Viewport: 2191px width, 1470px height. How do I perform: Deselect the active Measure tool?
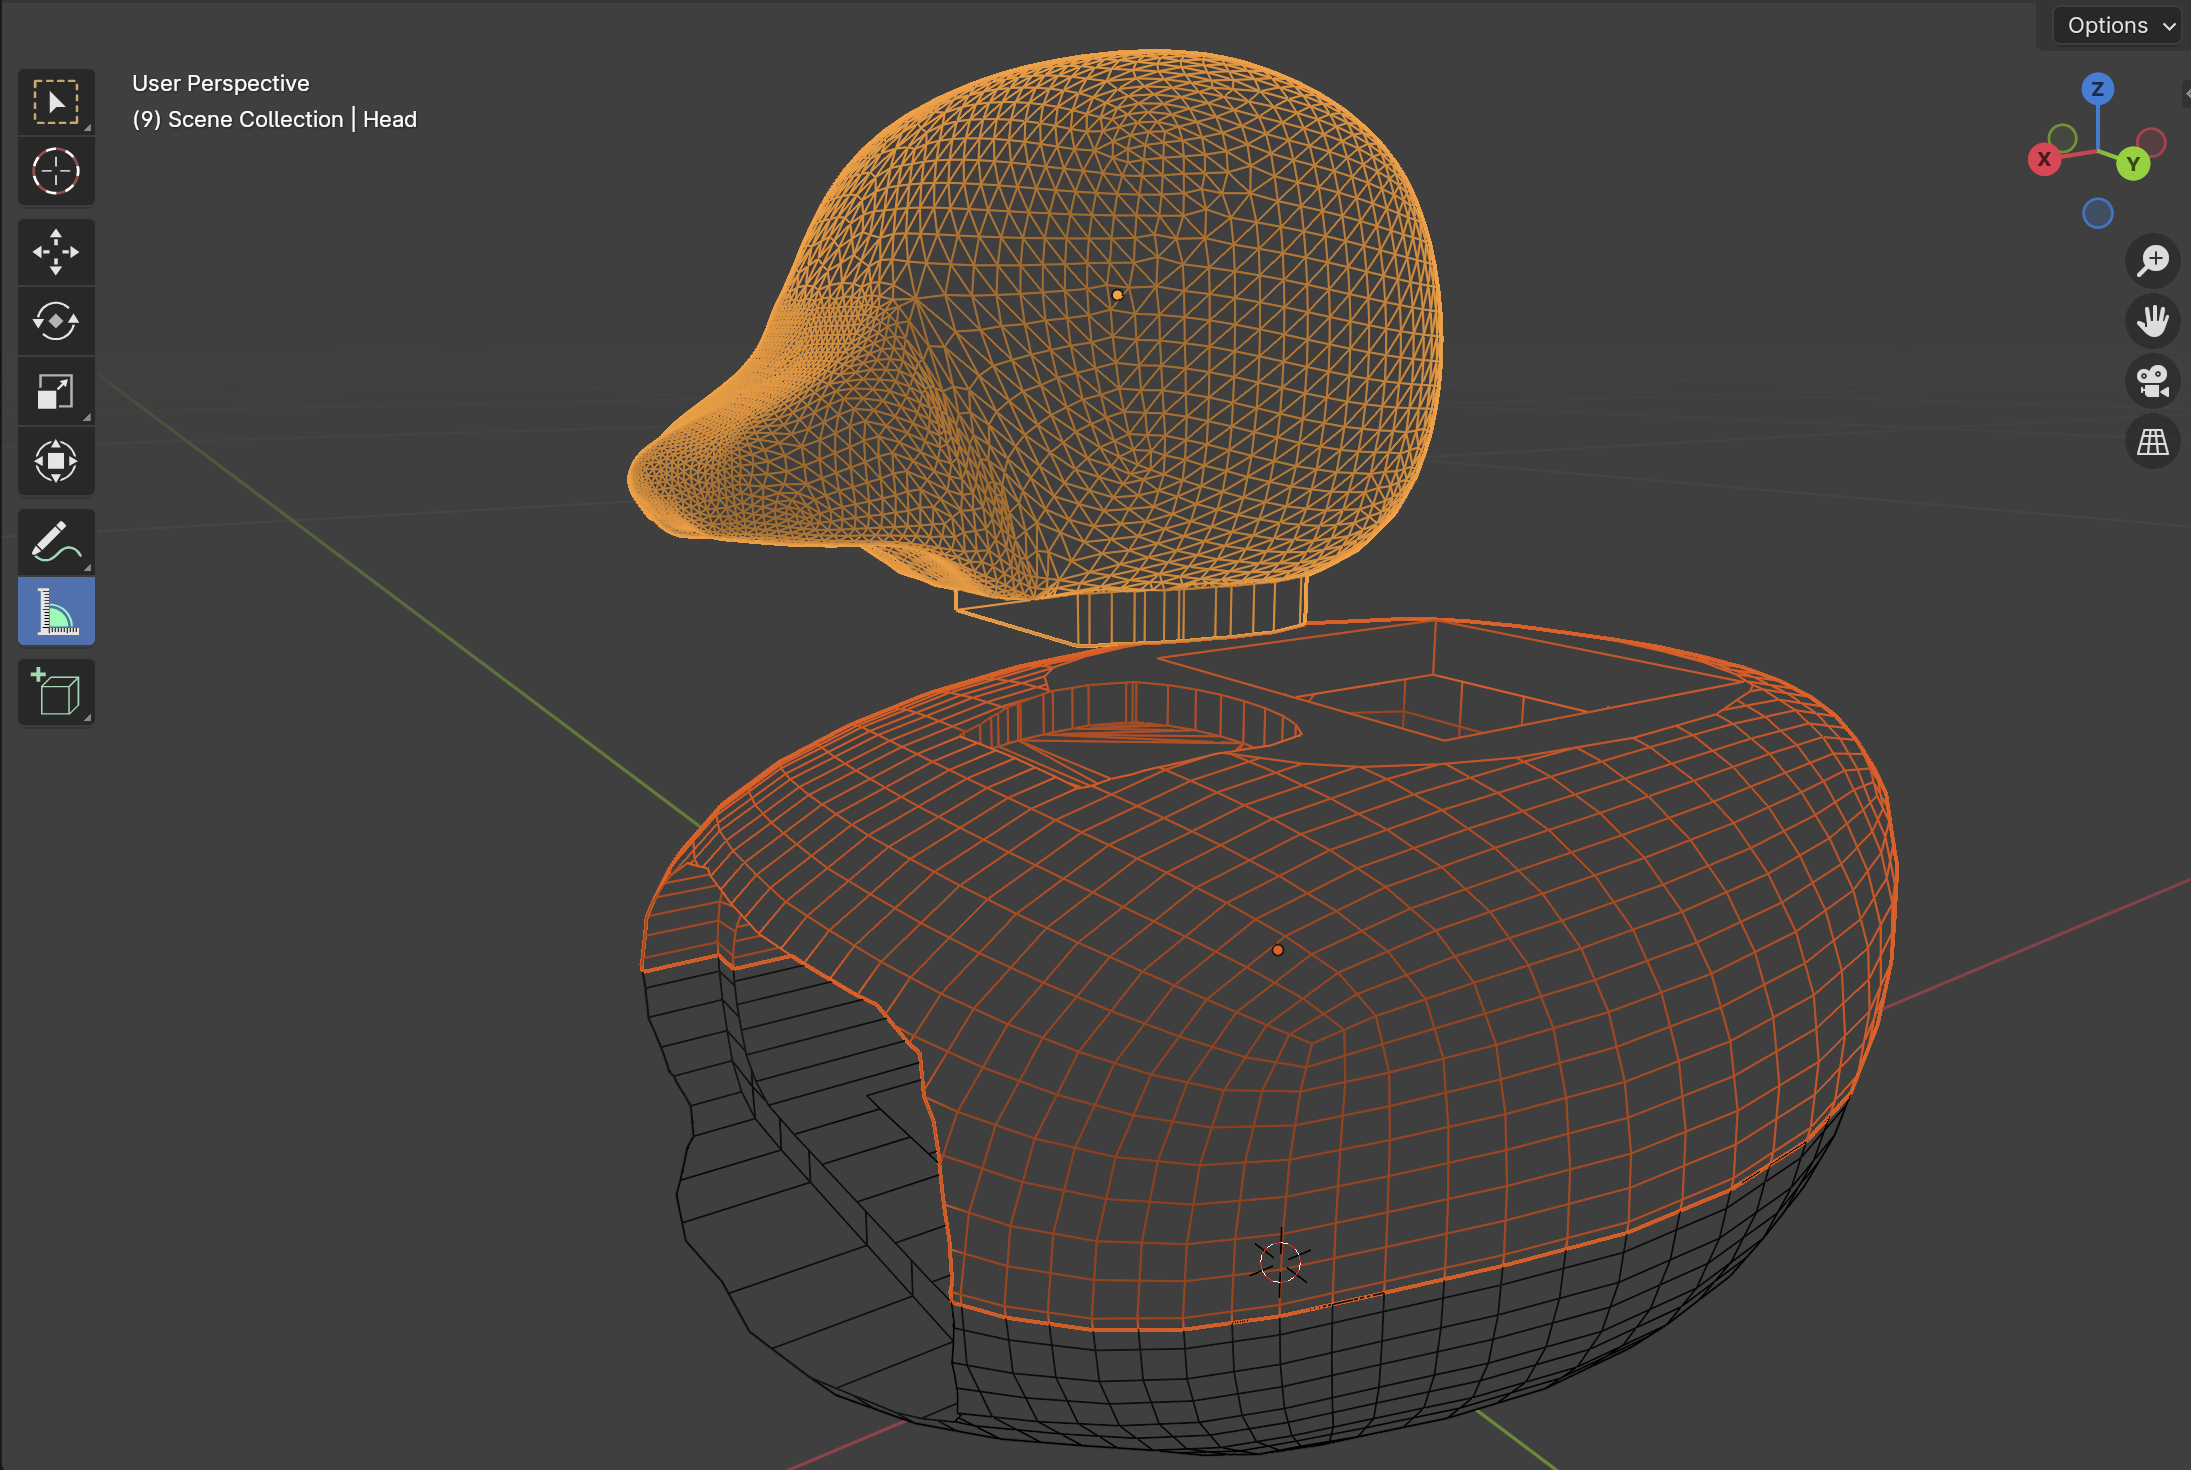[56, 611]
